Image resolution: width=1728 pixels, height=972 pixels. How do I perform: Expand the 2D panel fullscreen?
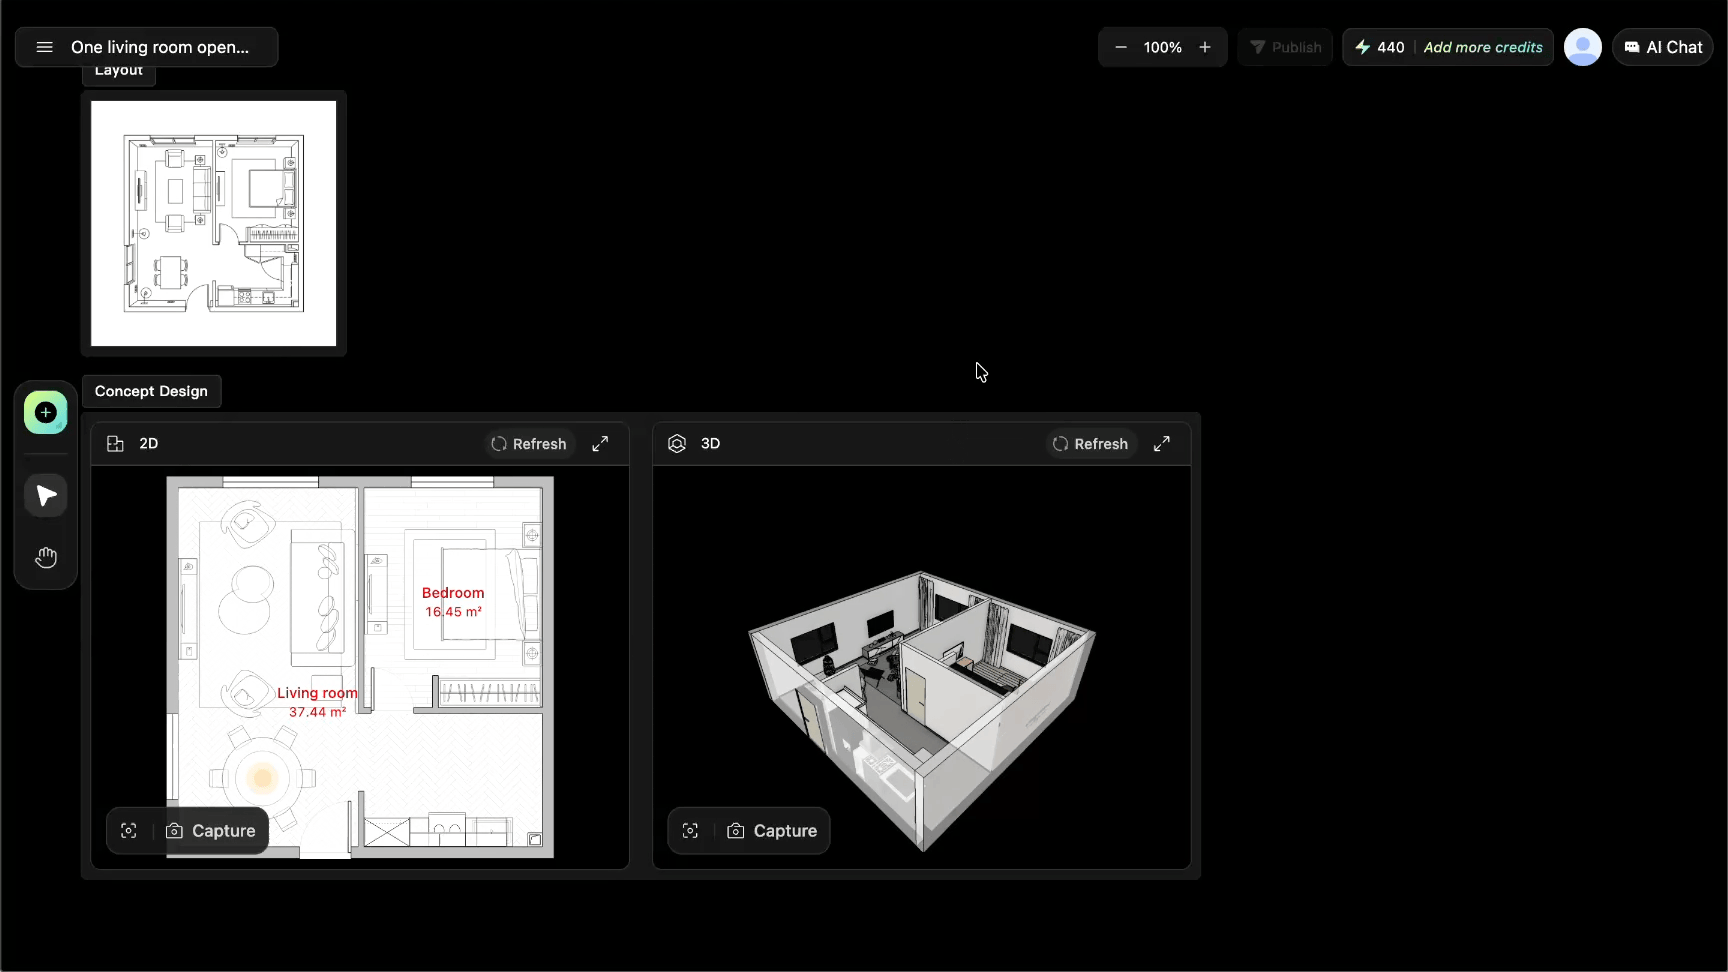click(x=600, y=444)
